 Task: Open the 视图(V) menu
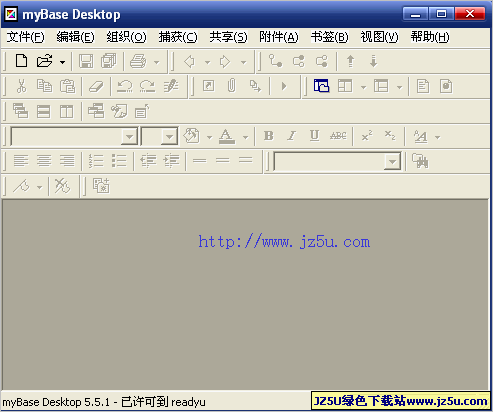click(379, 37)
